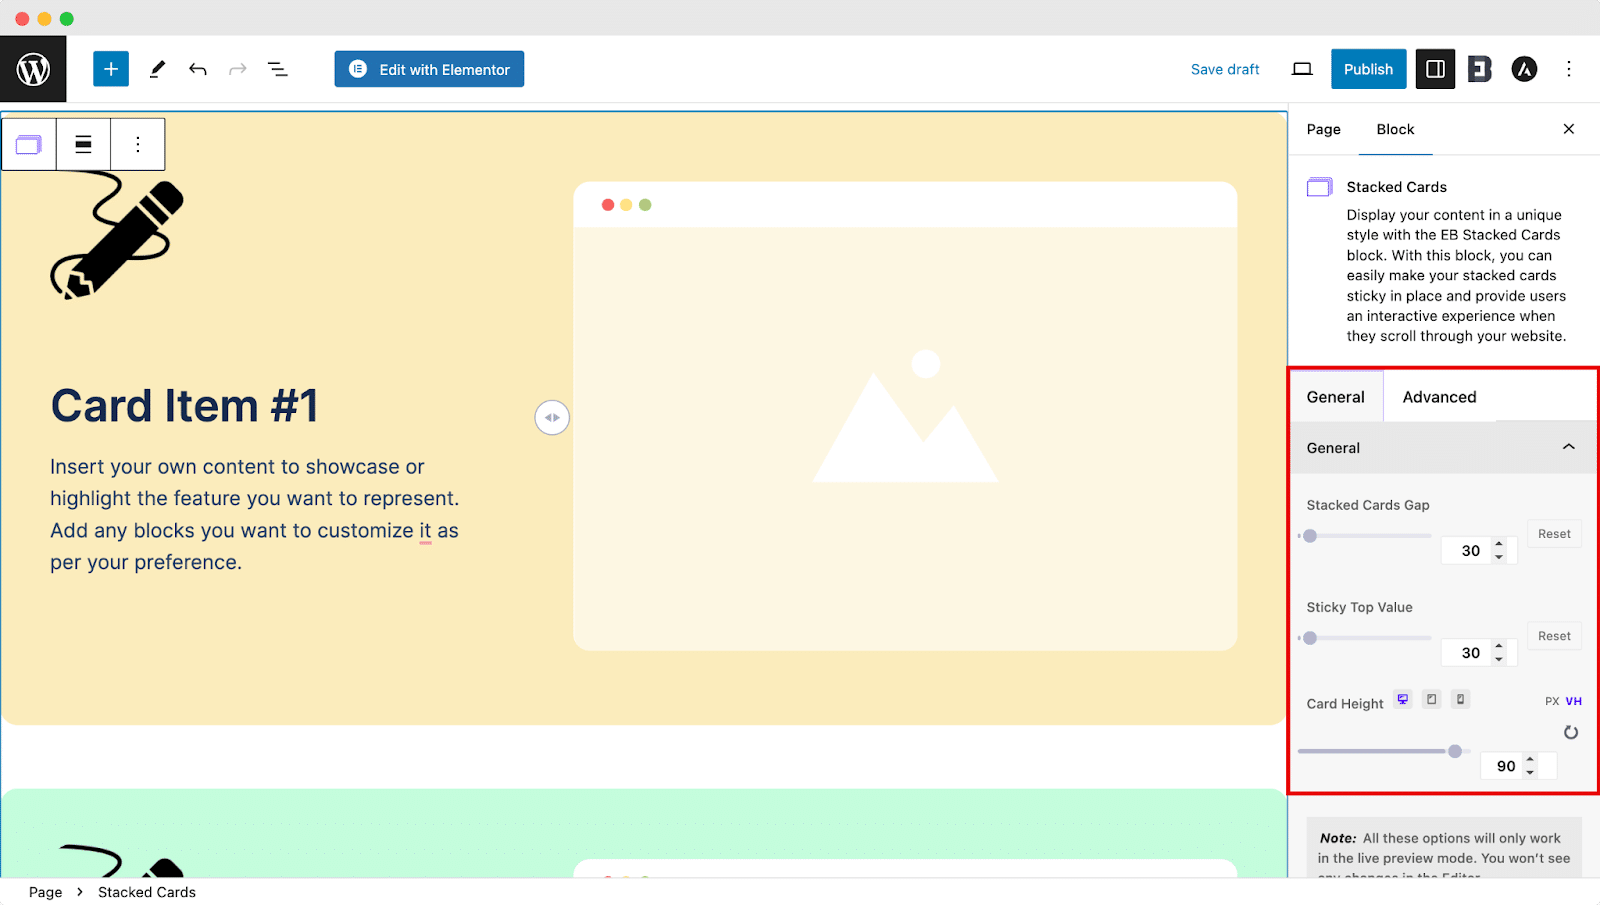Click the Sticky Top Value number field
Image resolution: width=1600 pixels, height=905 pixels.
tap(1479, 653)
